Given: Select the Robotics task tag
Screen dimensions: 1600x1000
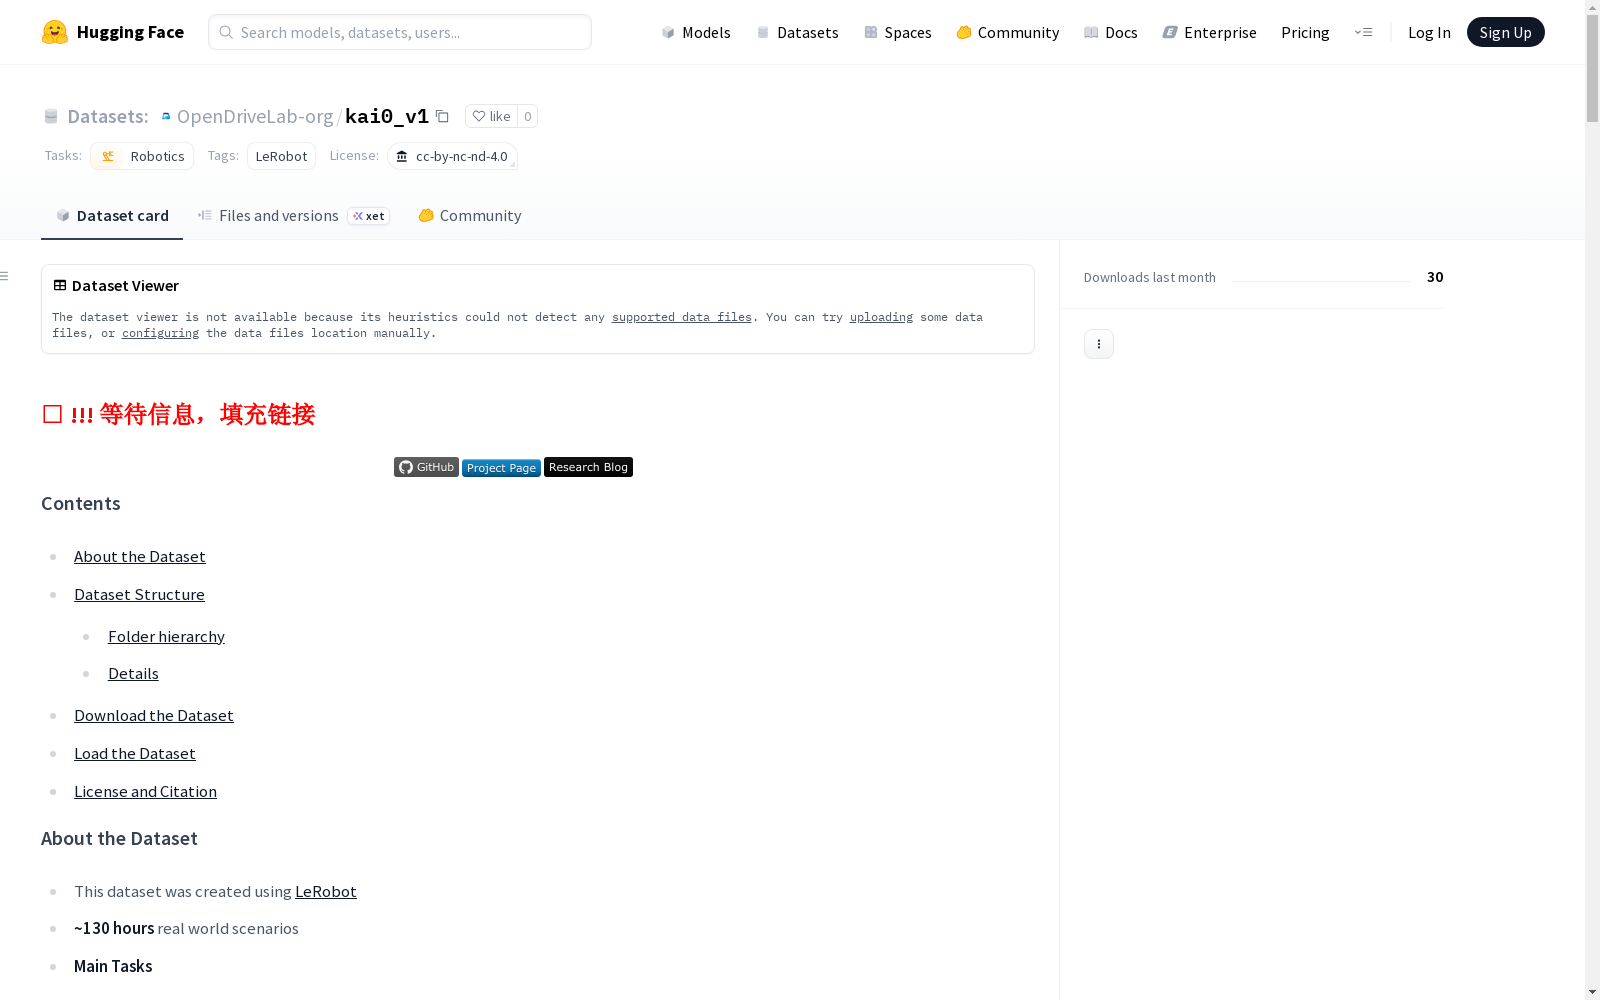Looking at the screenshot, I should 142,156.
